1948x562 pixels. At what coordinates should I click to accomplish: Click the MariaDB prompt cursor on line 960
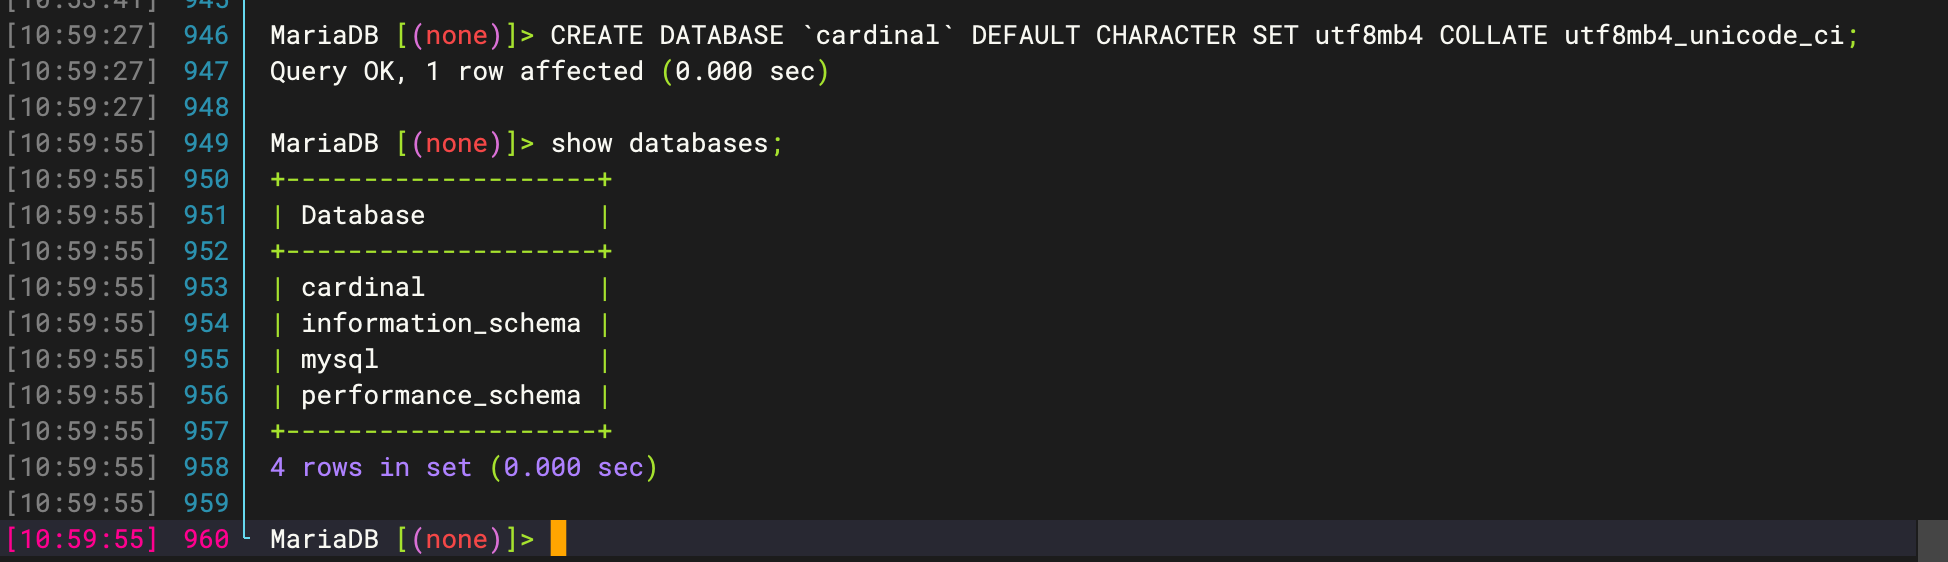click(558, 539)
